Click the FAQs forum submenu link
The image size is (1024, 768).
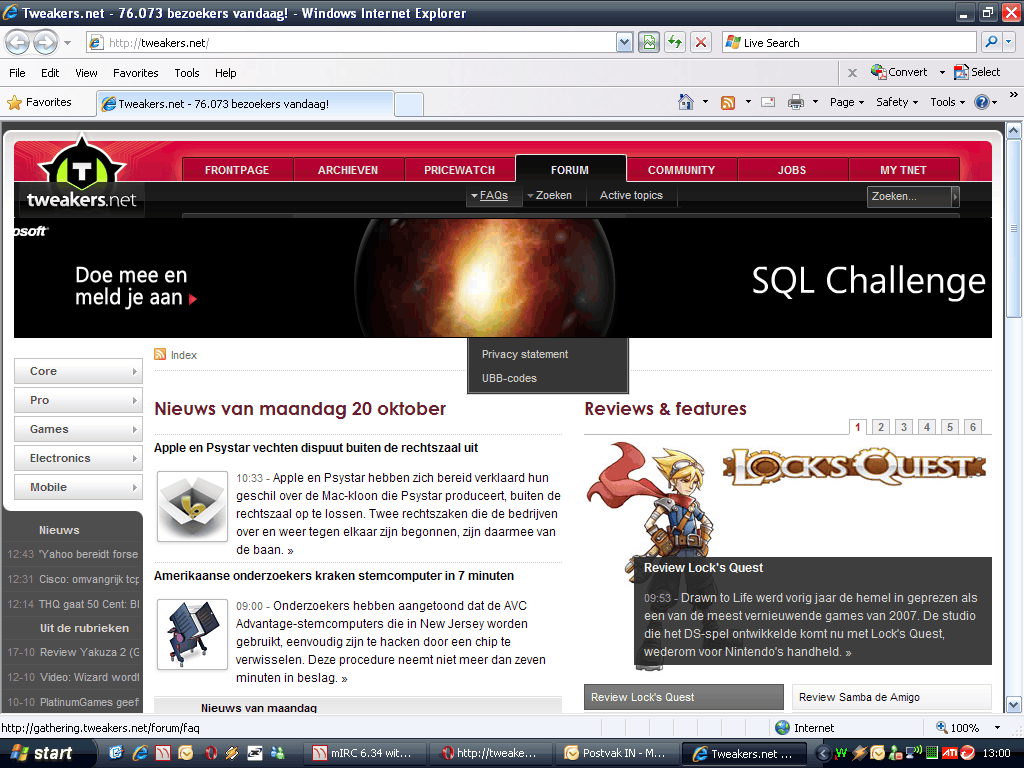(494, 195)
